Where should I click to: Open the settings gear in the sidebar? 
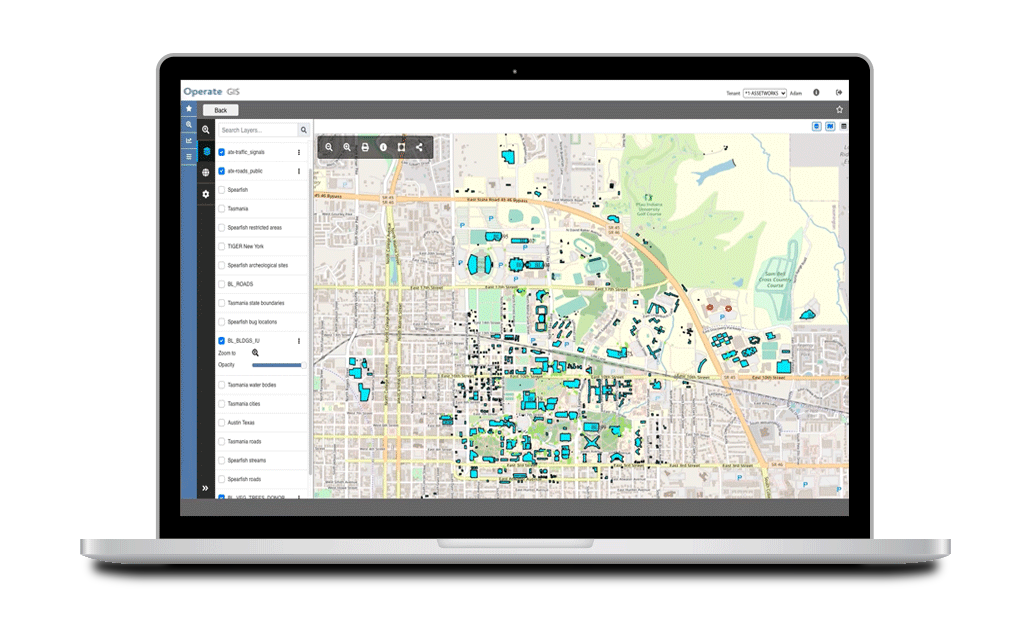click(x=206, y=194)
